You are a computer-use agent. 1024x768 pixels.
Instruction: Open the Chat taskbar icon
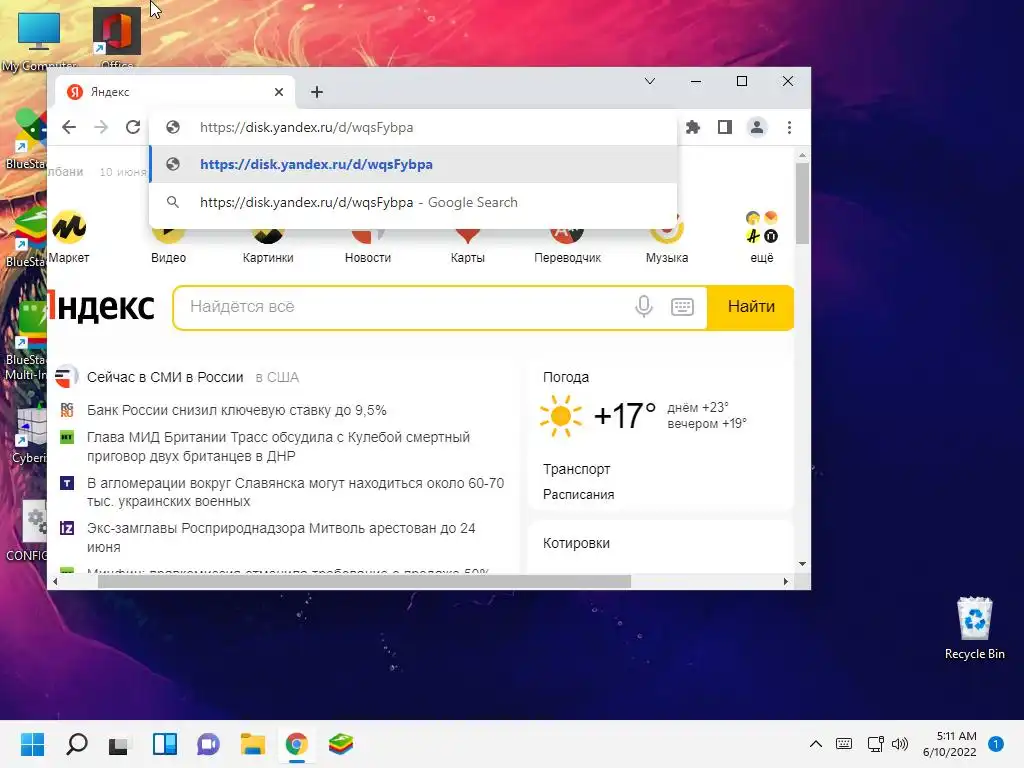pos(208,744)
